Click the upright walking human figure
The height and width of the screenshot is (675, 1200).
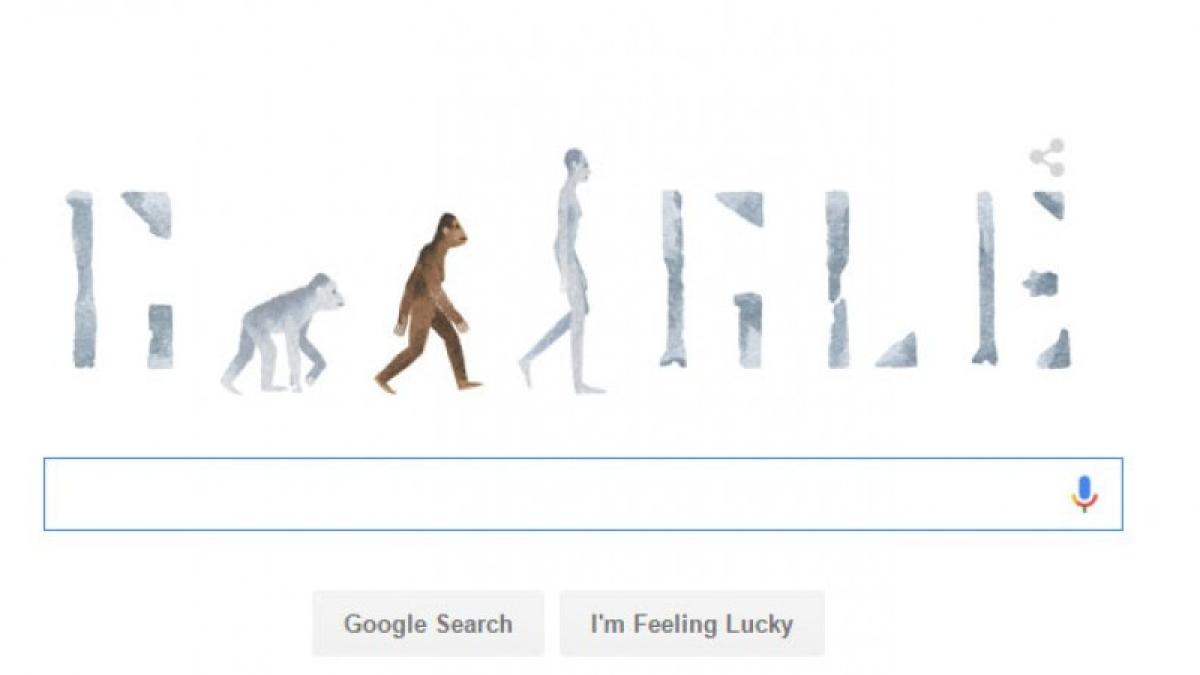(x=565, y=271)
